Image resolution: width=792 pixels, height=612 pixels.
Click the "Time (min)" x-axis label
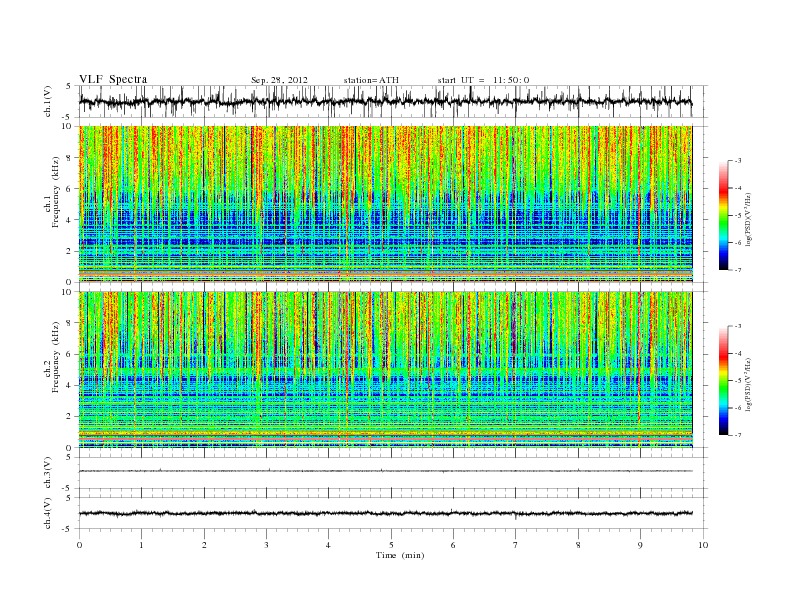(400, 555)
